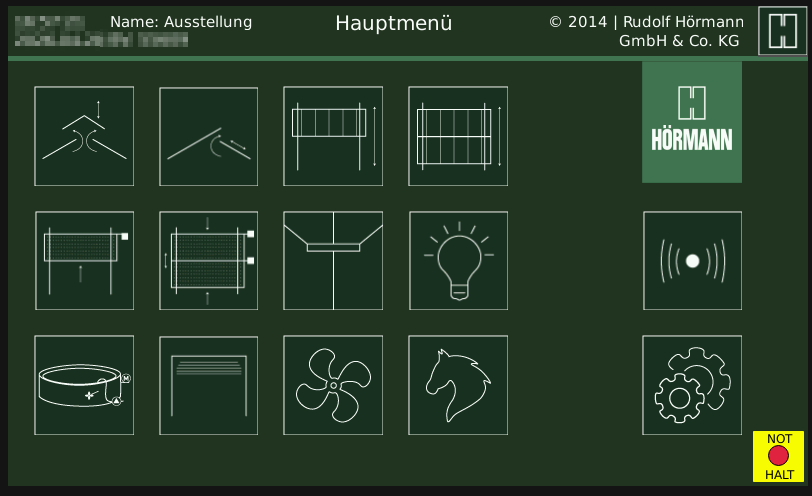Open the double wind net tile
The height and width of the screenshot is (496, 812).
[209, 260]
